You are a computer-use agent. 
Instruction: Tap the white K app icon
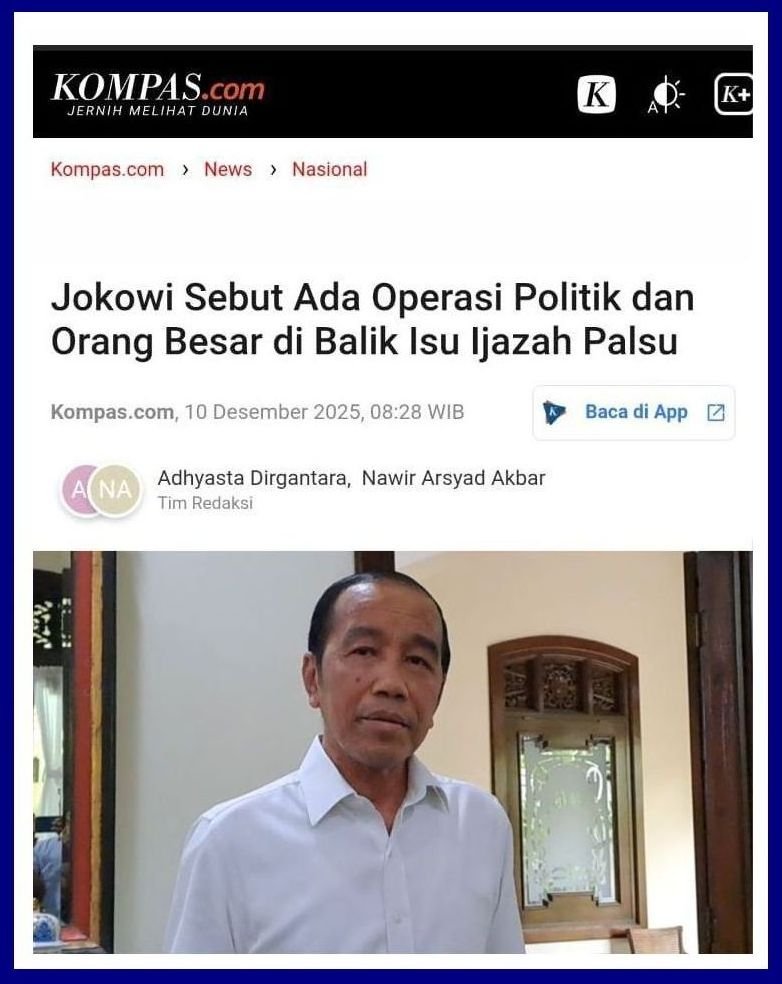tap(596, 95)
